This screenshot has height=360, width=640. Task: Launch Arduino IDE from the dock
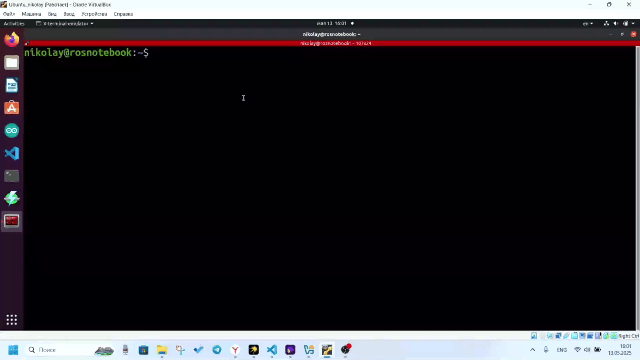[11, 131]
